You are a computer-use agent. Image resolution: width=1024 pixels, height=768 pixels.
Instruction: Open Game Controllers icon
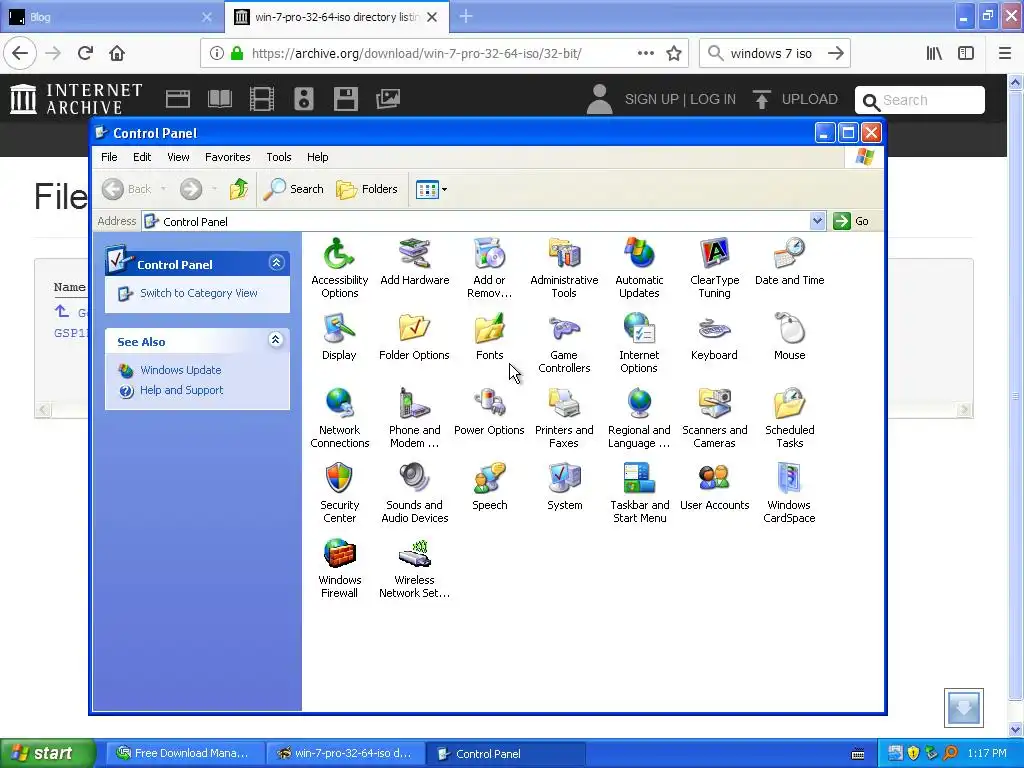point(564,343)
